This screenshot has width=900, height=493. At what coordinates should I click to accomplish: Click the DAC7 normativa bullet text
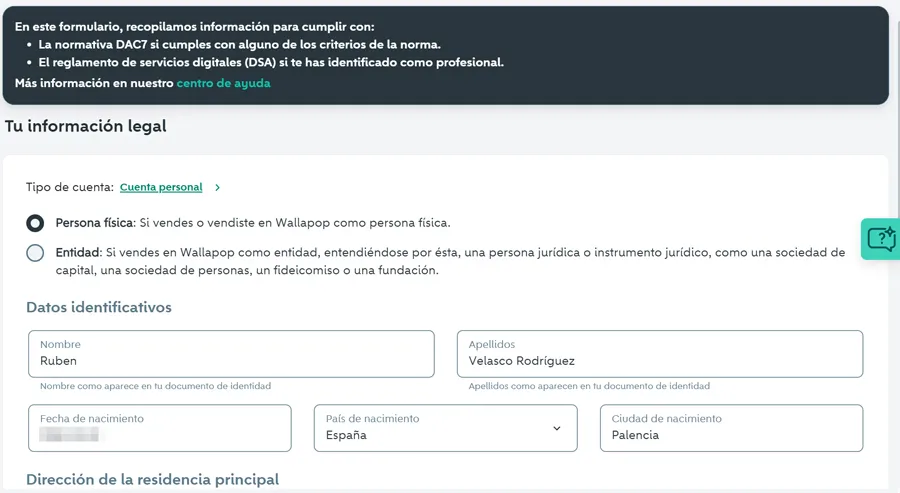[239, 45]
